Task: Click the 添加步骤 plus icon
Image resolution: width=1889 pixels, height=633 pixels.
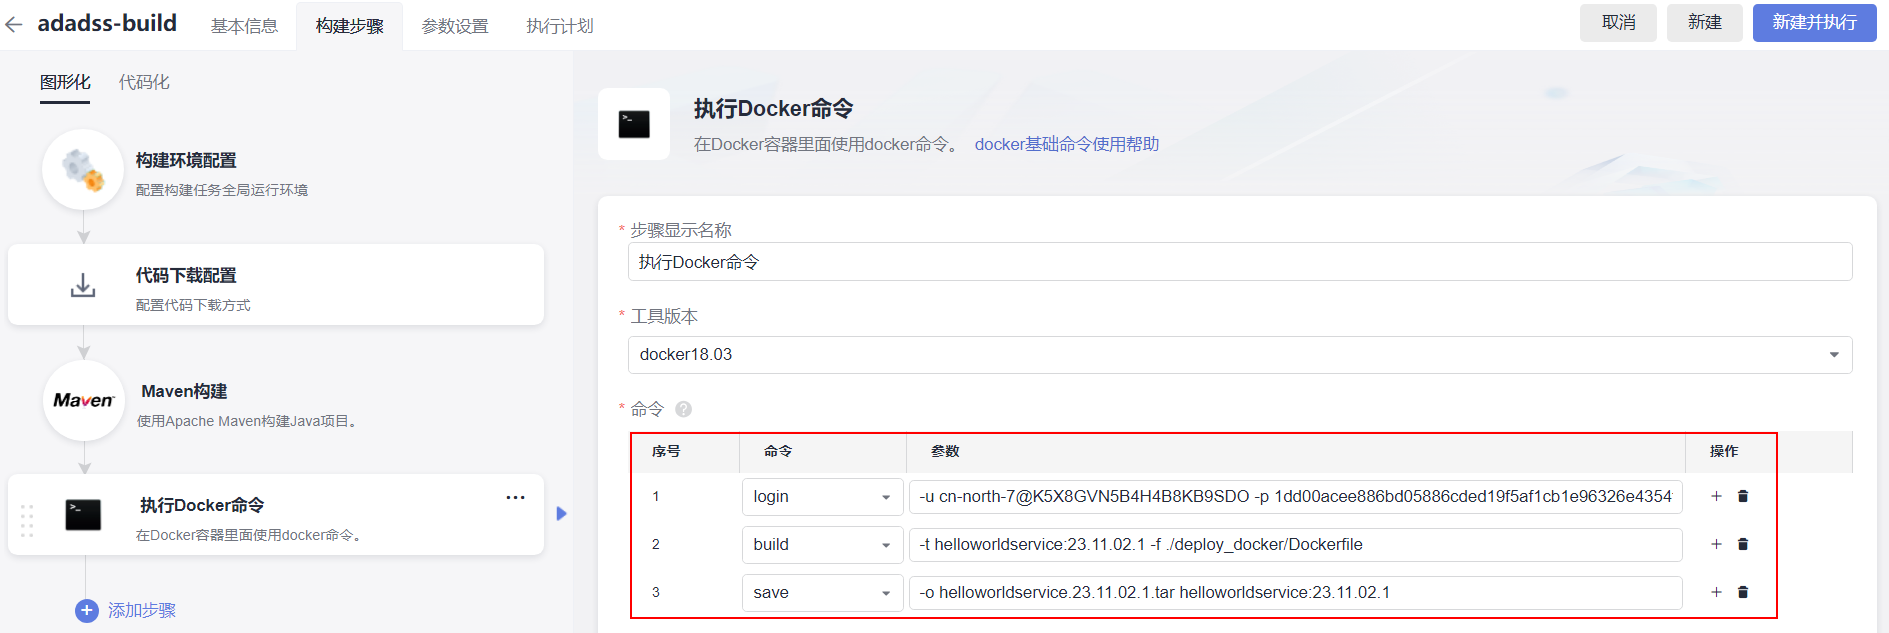Action: [x=87, y=610]
